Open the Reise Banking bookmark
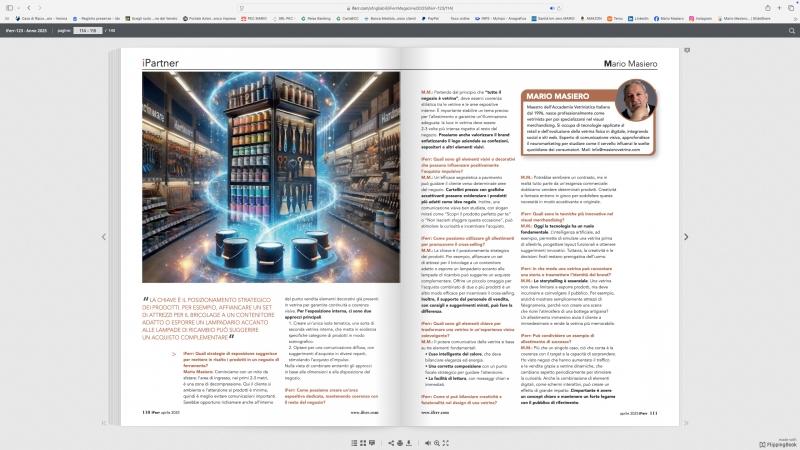Screen dimensions: 800x450 click(x=316, y=18)
